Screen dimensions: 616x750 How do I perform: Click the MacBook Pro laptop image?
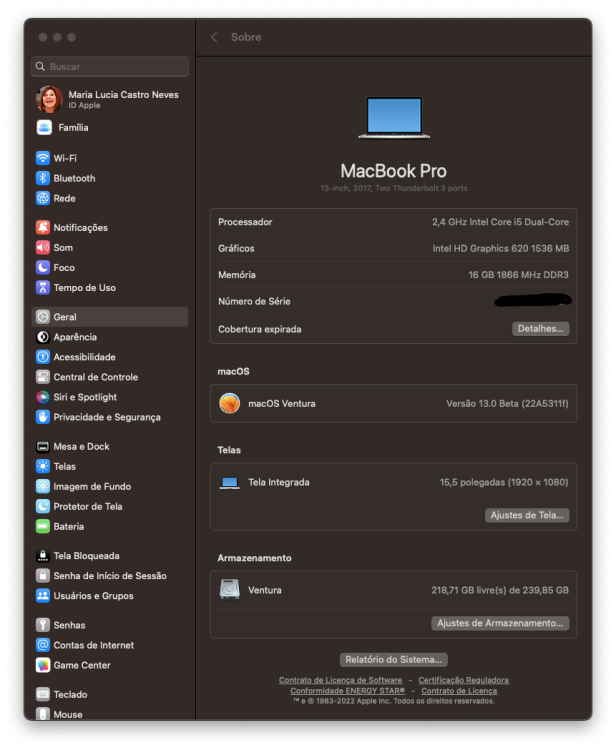pos(394,118)
